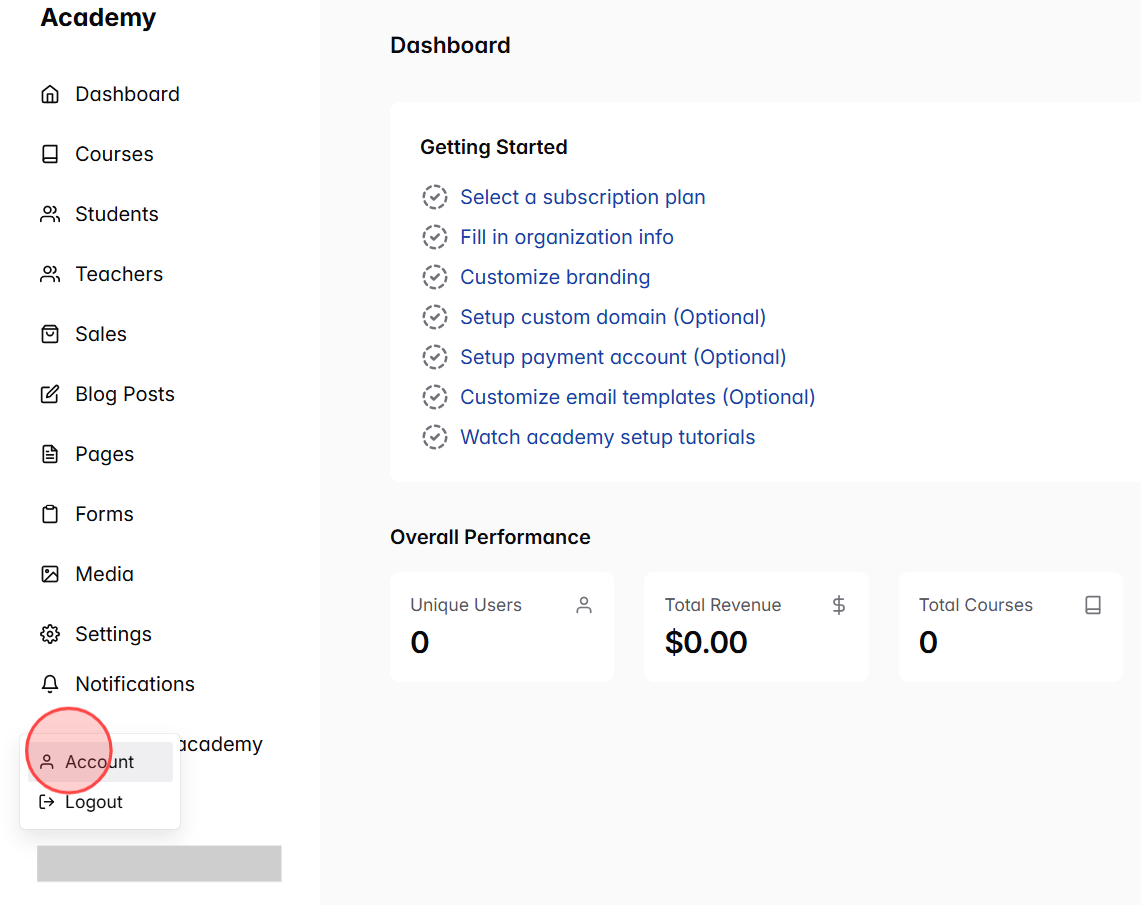Select the Dashboard home icon
1141x905 pixels.
(x=50, y=93)
